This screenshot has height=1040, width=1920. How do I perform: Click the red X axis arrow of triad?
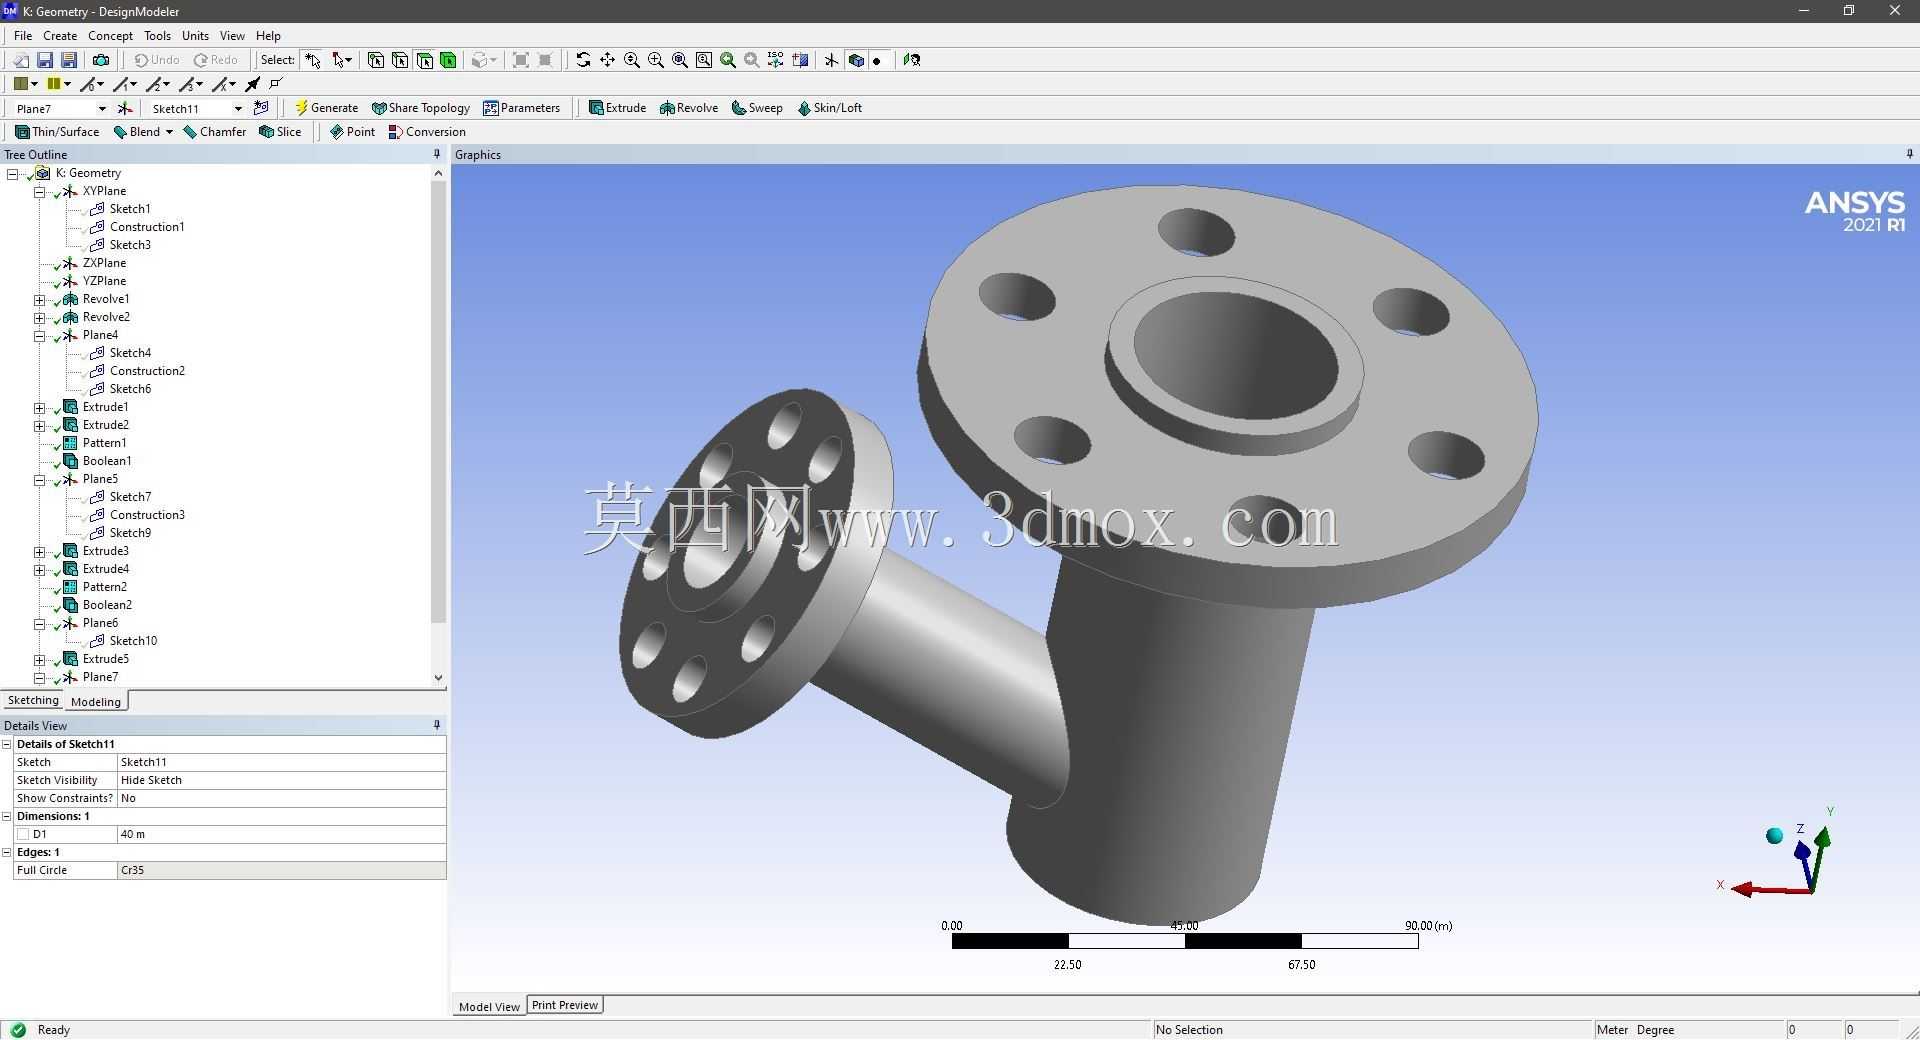(1770, 889)
